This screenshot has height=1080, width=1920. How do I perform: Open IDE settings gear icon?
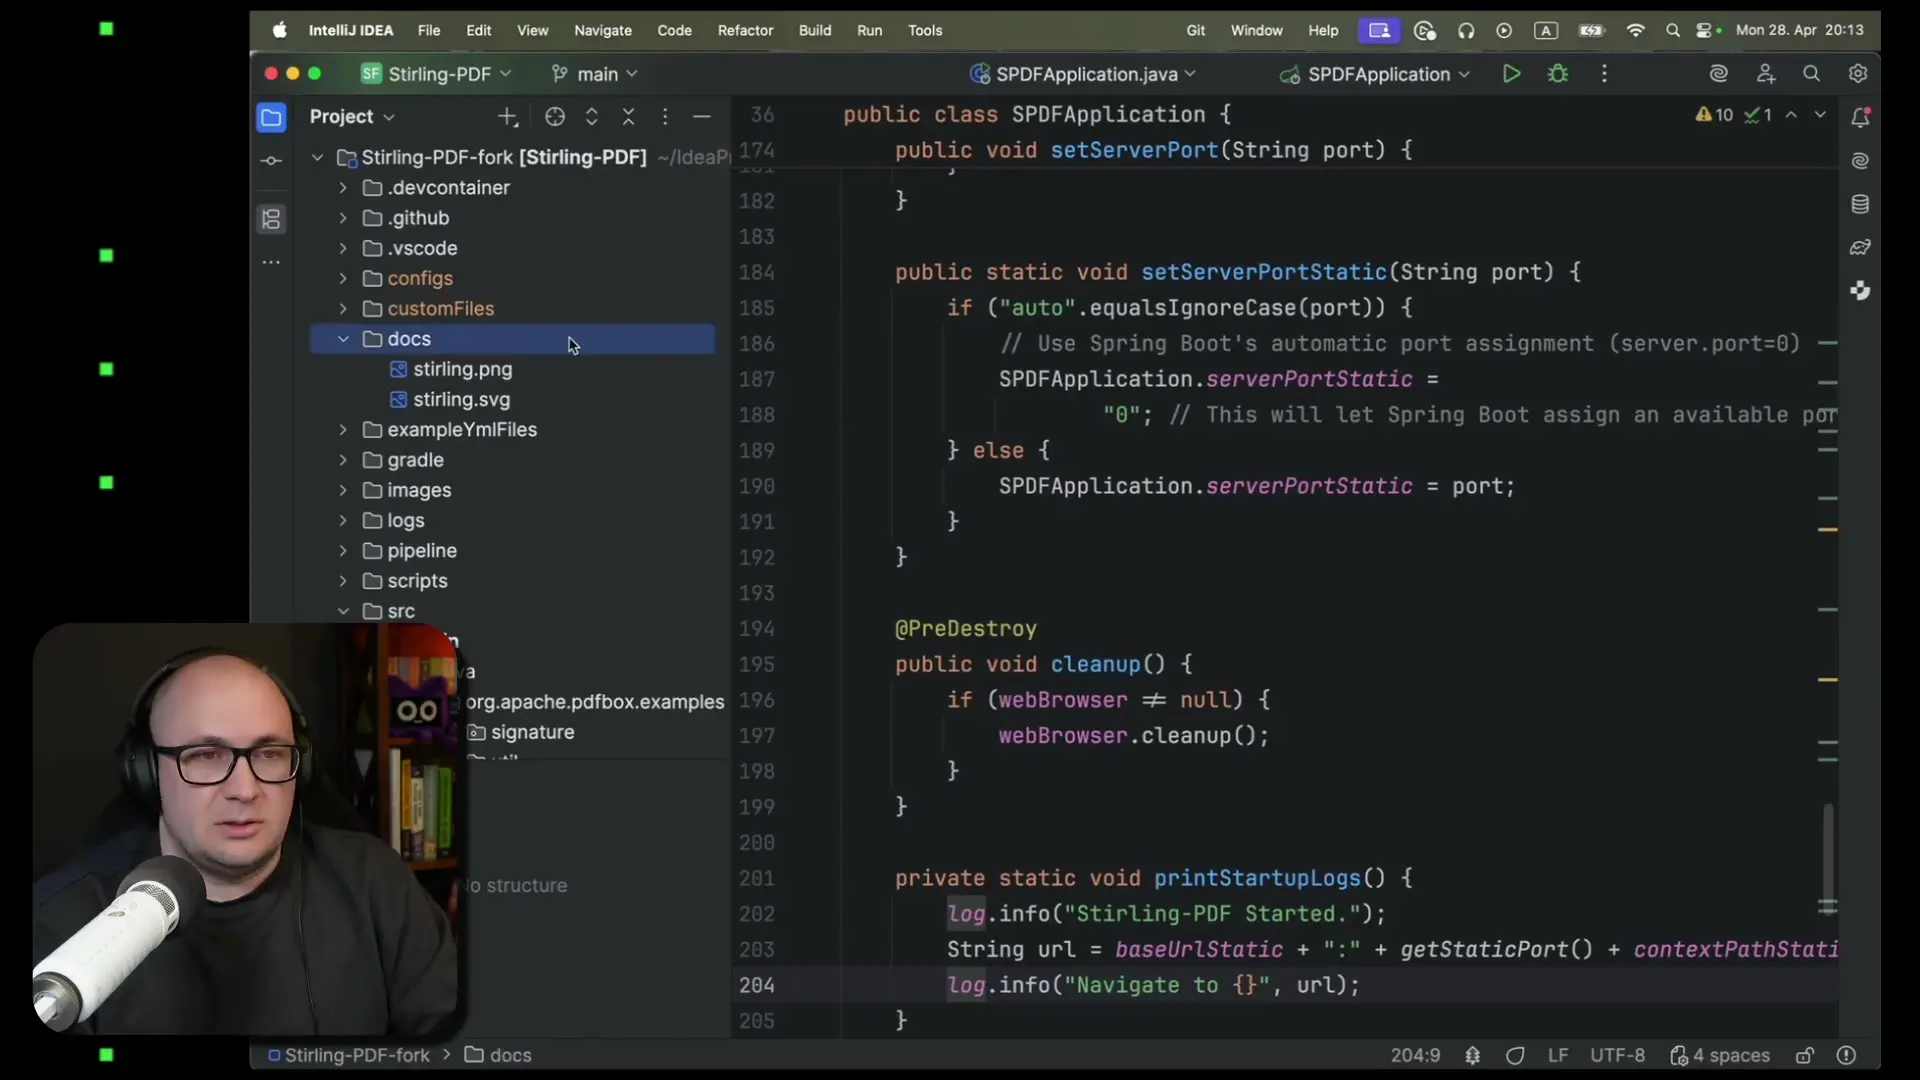pos(1858,74)
